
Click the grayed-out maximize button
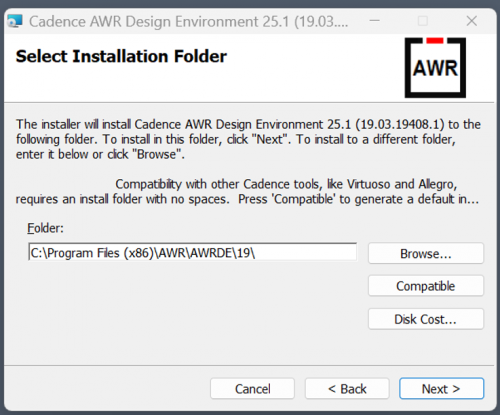[423, 21]
